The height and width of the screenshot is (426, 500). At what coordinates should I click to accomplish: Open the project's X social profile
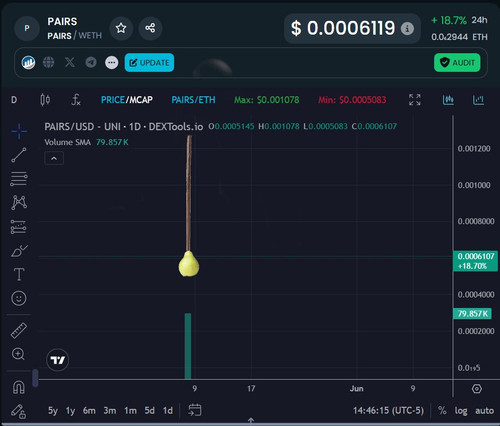click(70, 62)
